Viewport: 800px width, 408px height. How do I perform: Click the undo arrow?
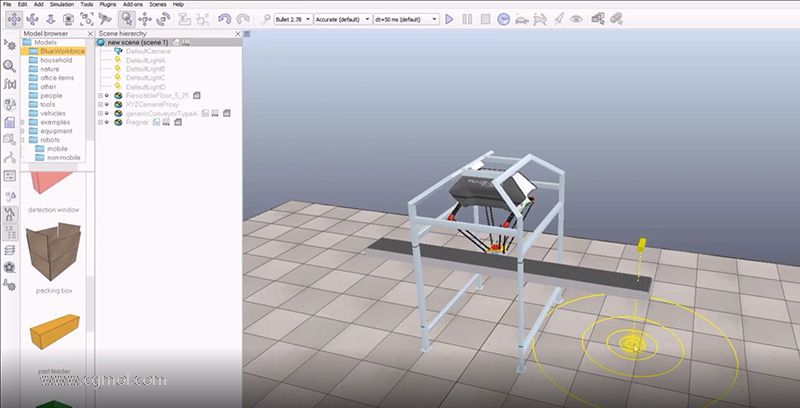(x=224, y=19)
